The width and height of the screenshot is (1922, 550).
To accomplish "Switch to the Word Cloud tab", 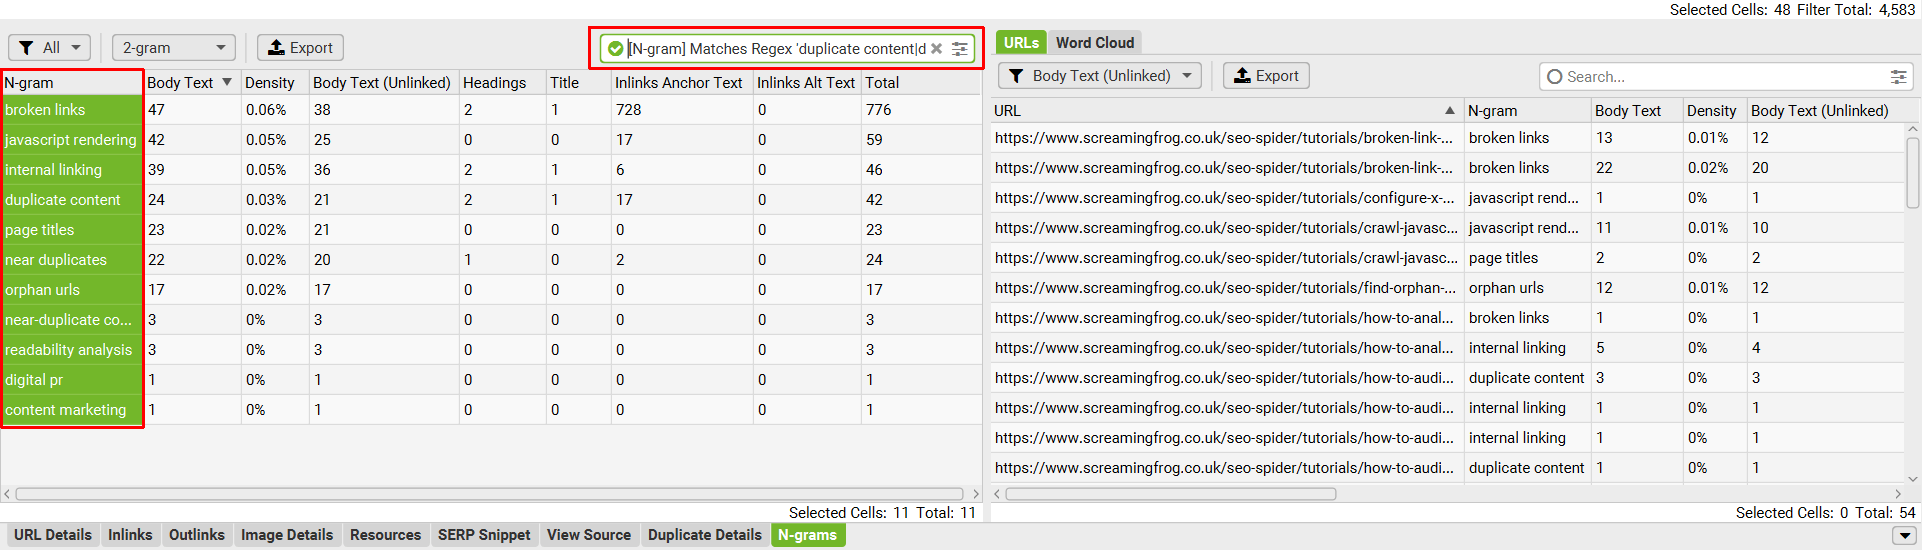I will click(1095, 43).
